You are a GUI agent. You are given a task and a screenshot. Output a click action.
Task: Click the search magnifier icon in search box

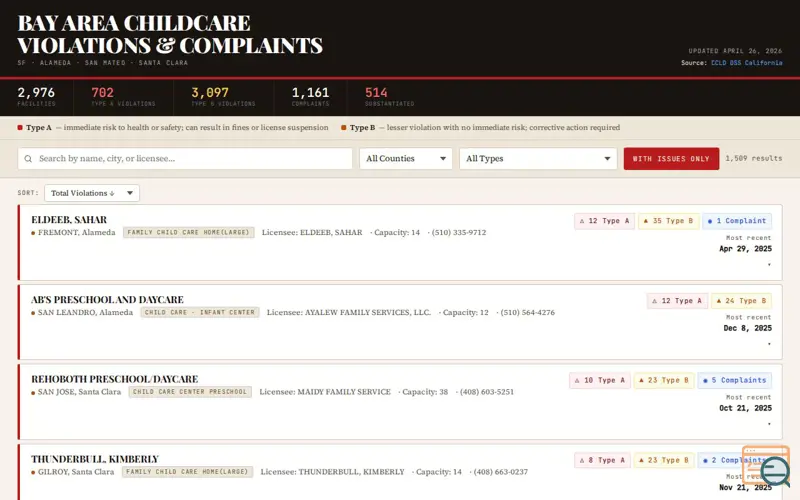[x=29, y=159]
